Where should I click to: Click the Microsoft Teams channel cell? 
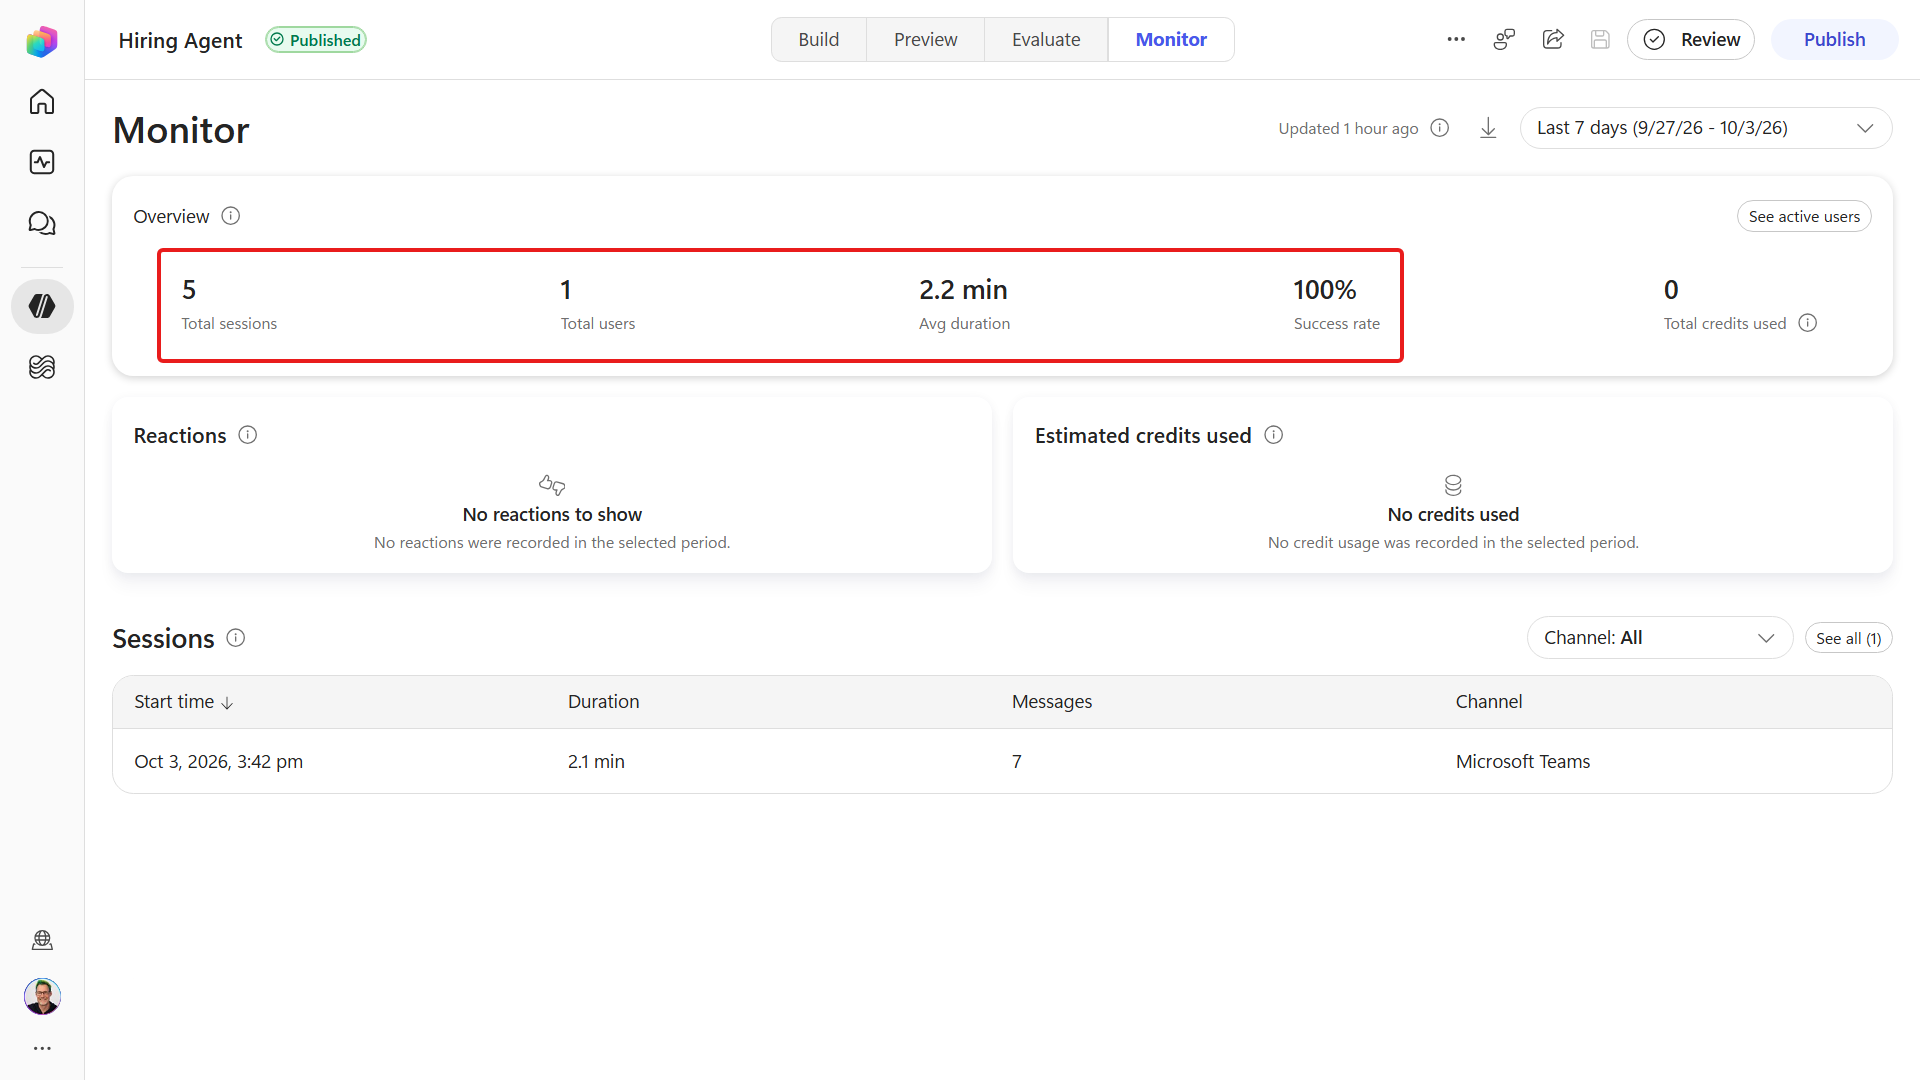(x=1523, y=762)
